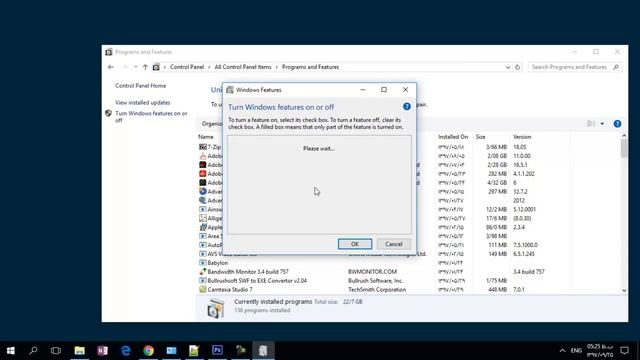Select Babylon program row
Viewport: 640px width, 360px height.
pos(408,263)
